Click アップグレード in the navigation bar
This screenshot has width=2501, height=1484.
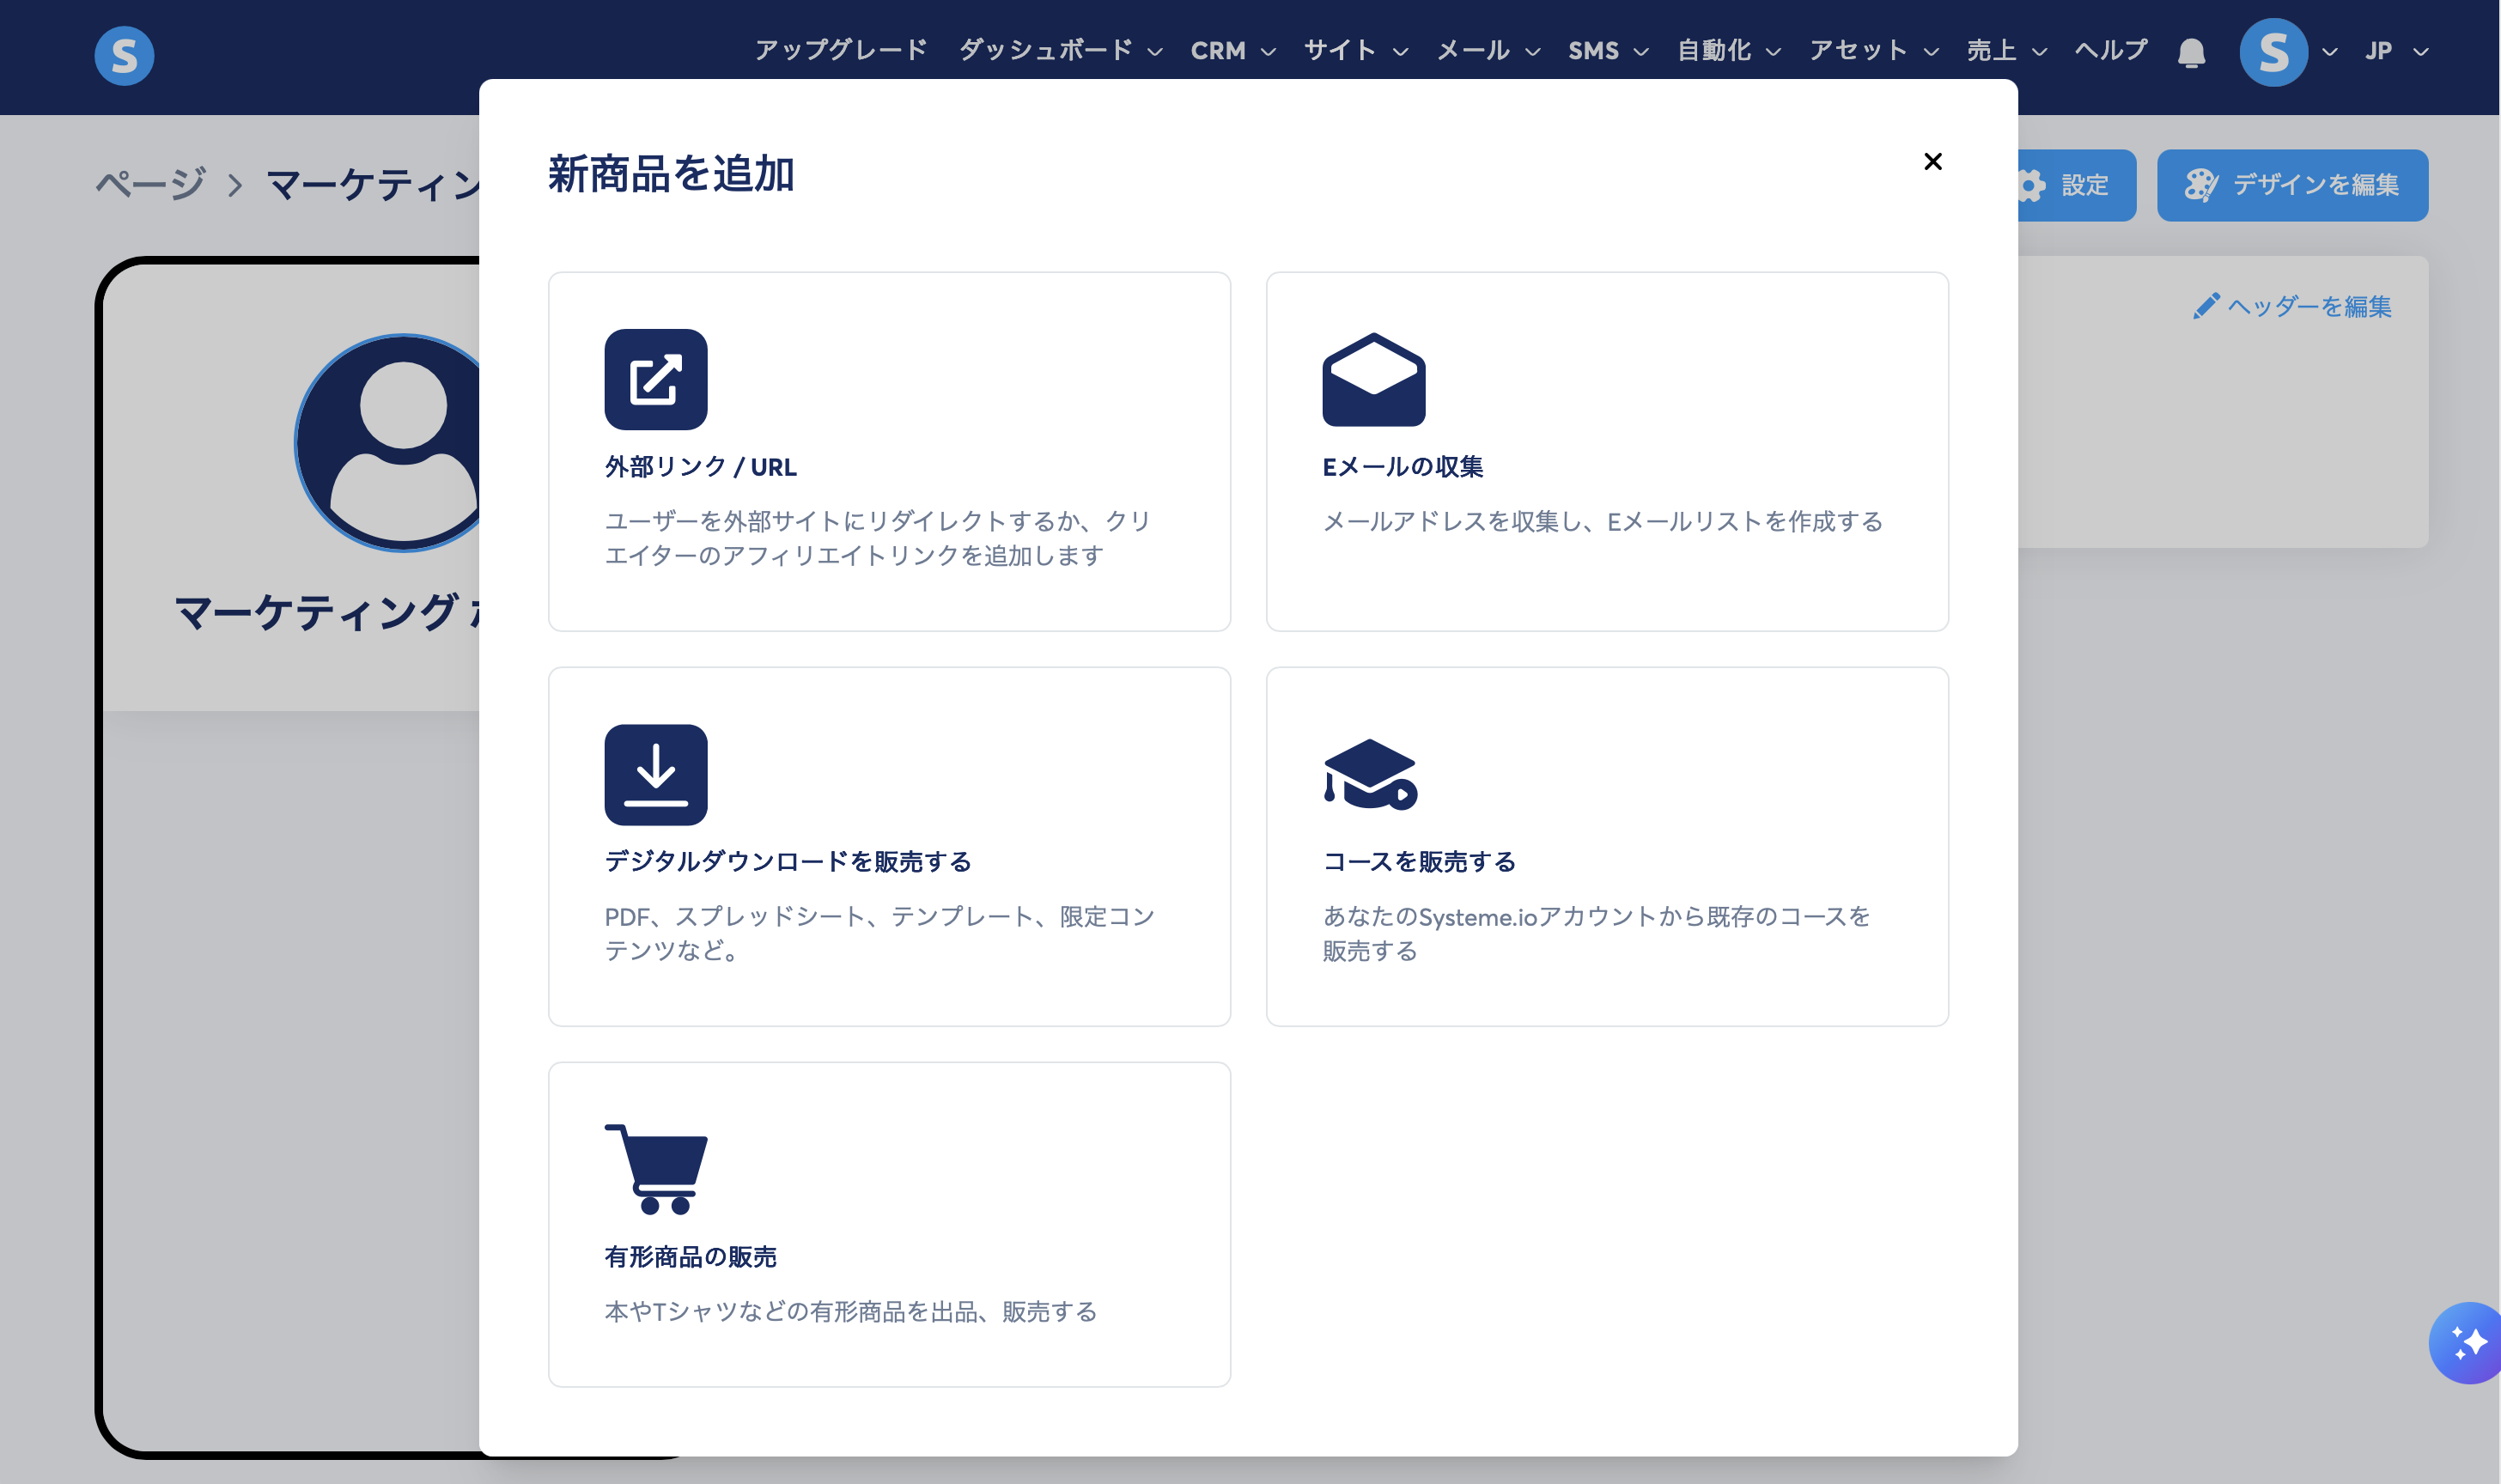coord(840,50)
